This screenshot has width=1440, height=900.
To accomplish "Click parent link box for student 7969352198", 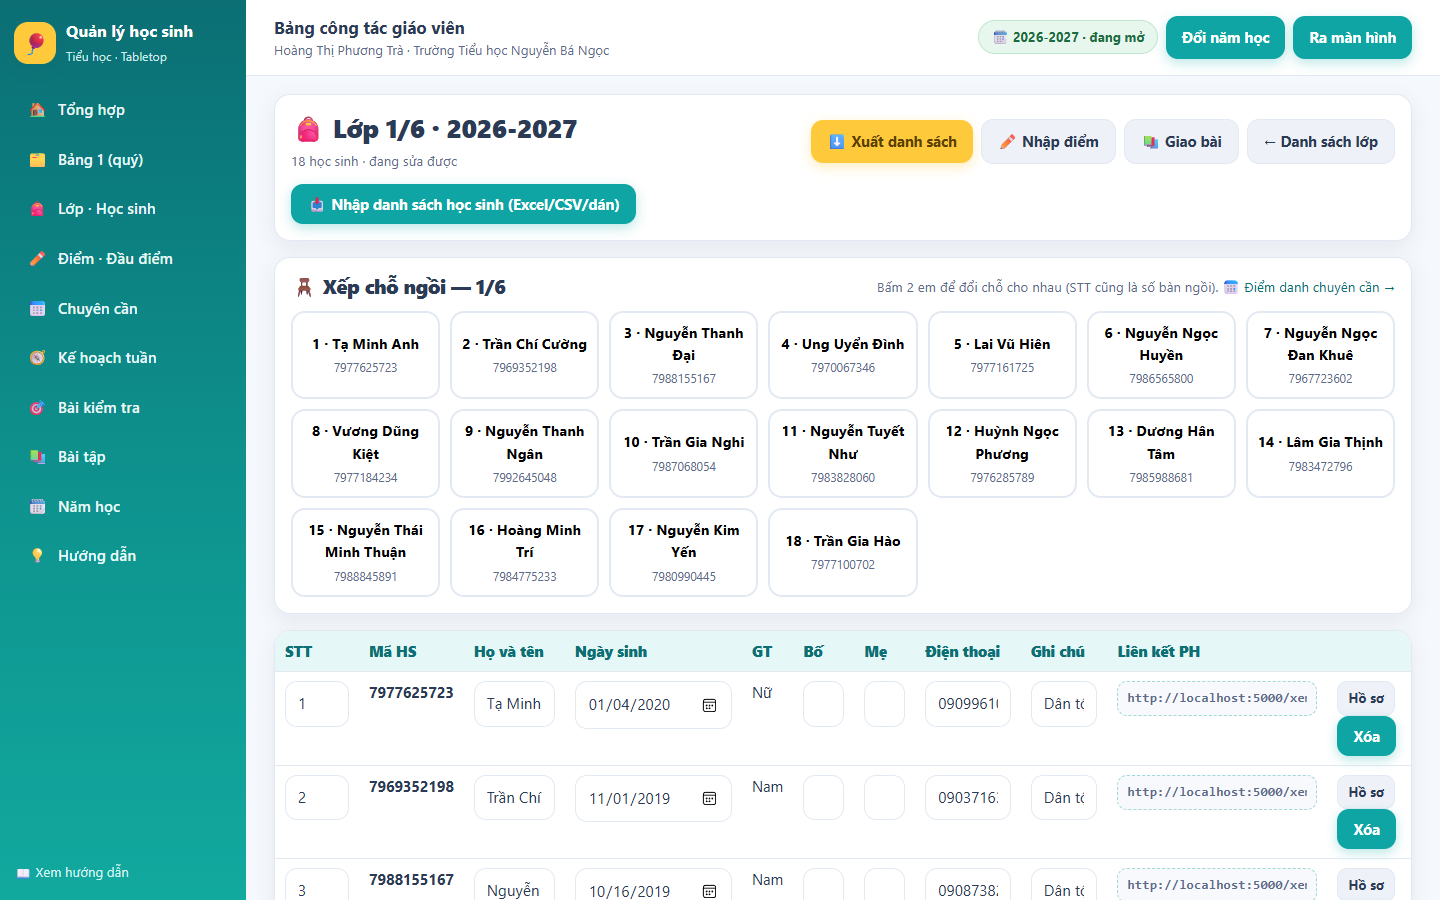I will 1217,792.
